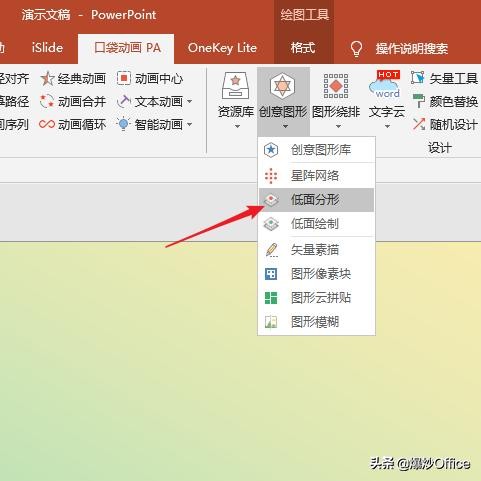Click the 动画循环 infinity icon
Screen dimensions: 481x481
click(x=47, y=124)
